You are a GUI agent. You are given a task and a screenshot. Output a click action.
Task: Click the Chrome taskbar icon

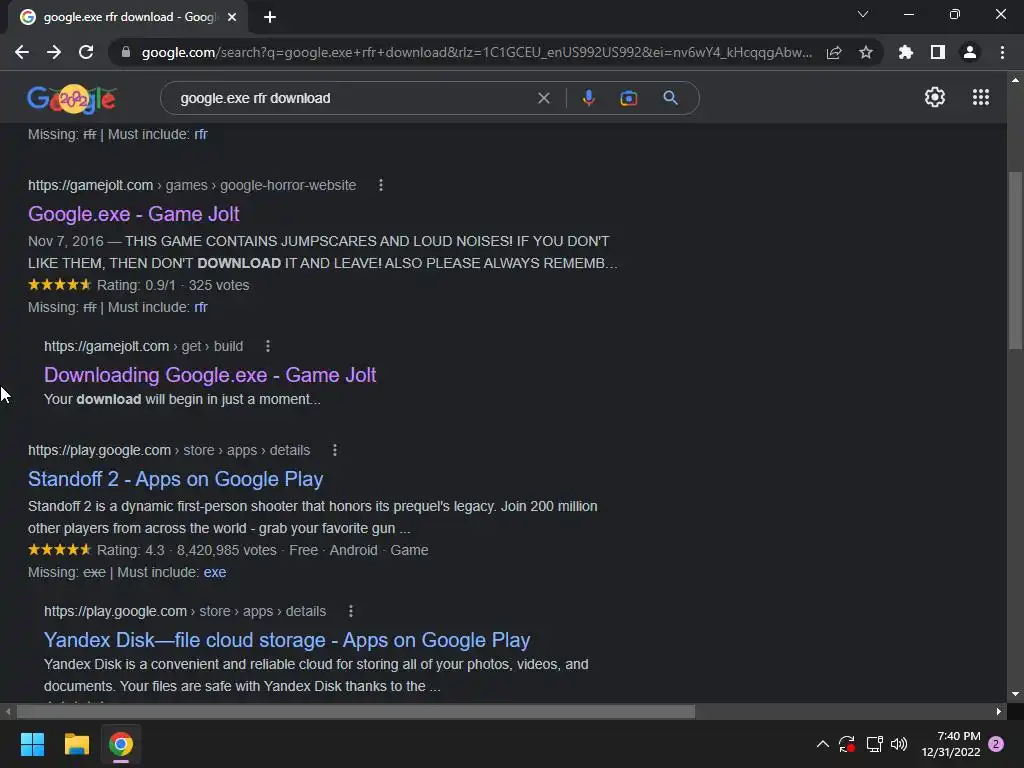click(121, 744)
